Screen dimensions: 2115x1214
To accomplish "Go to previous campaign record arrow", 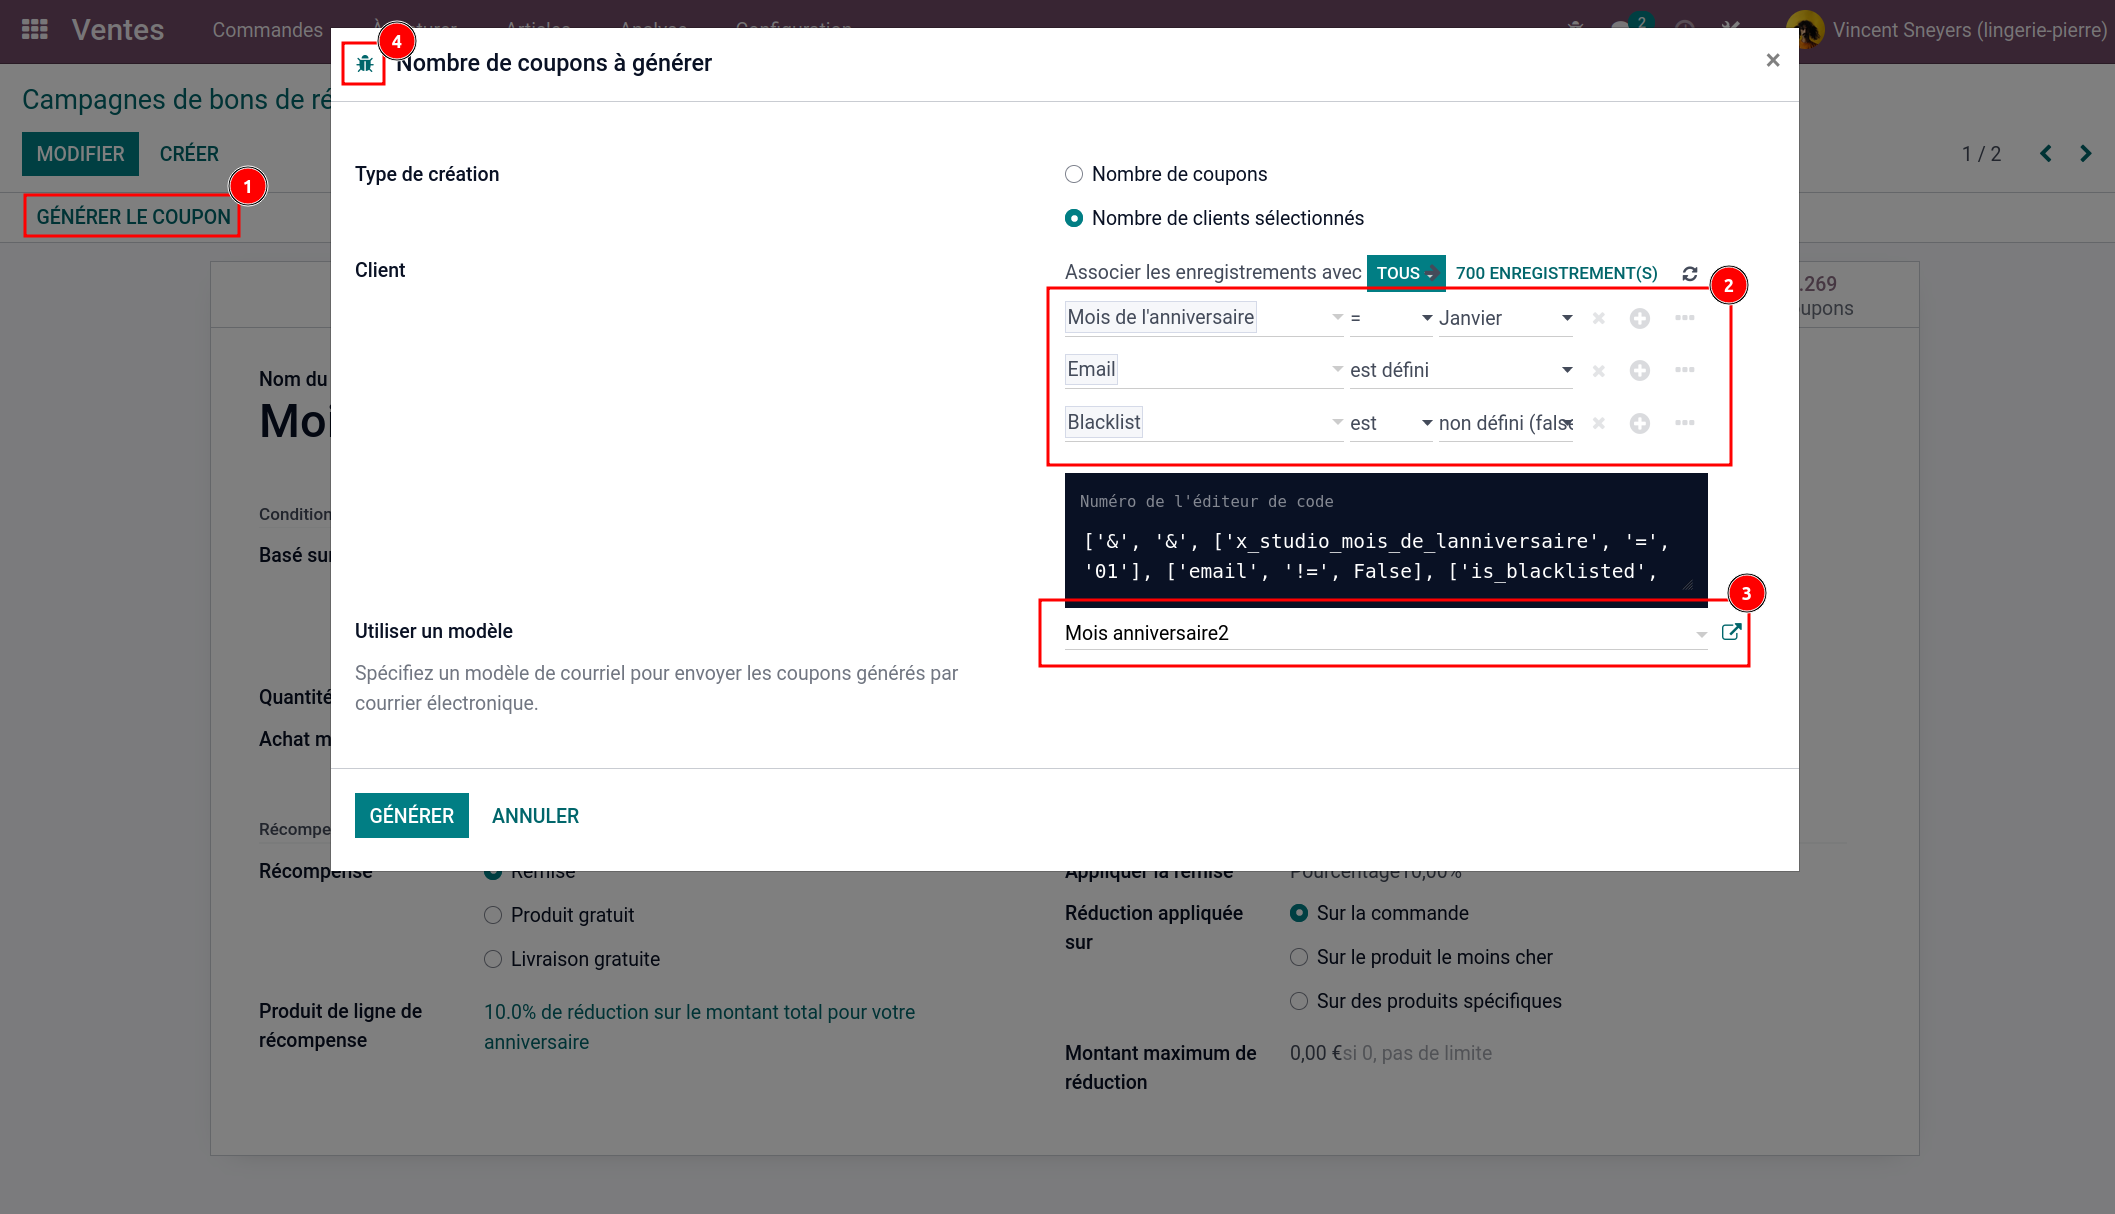I will (2046, 154).
